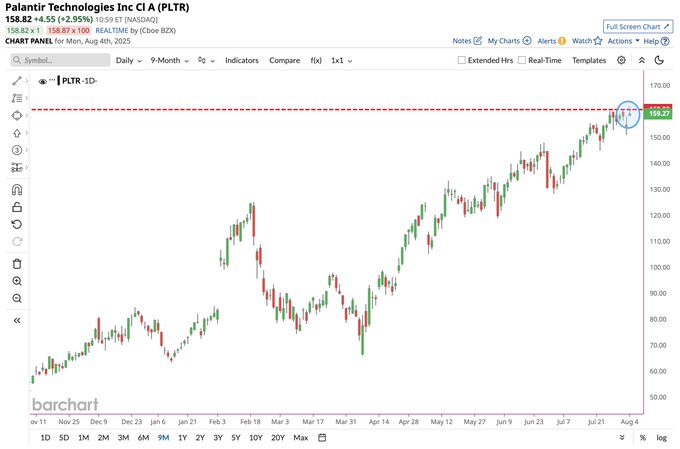Click the trash can delete drawings icon
Image resolution: width=680 pixels, height=449 pixels.
pos(17,264)
